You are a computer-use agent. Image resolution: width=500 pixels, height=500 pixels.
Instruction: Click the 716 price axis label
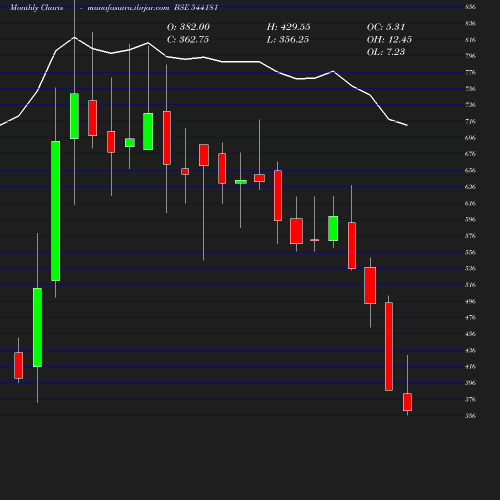(470, 121)
